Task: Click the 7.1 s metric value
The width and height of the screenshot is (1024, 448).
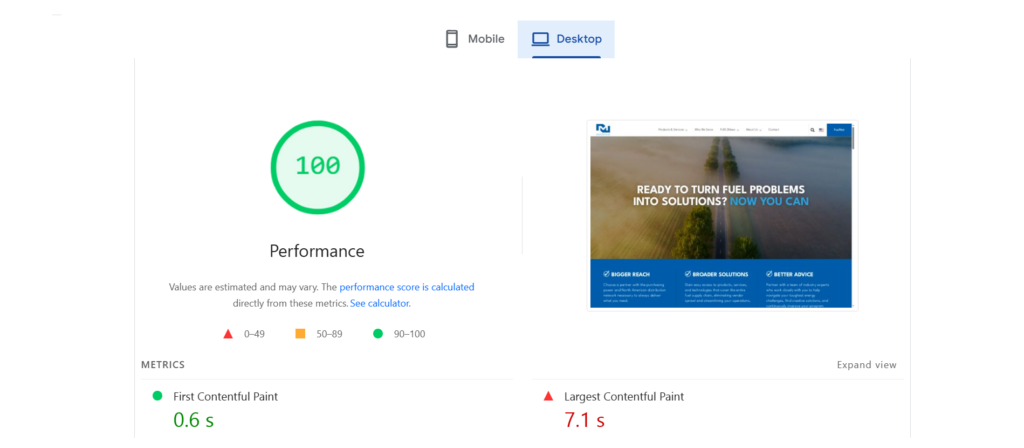Action: point(585,421)
